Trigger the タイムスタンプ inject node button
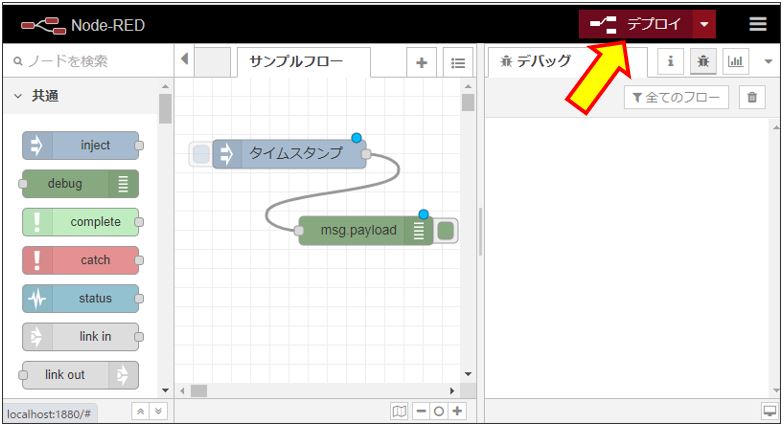This screenshot has height=428, width=784. pyautogui.click(x=201, y=154)
